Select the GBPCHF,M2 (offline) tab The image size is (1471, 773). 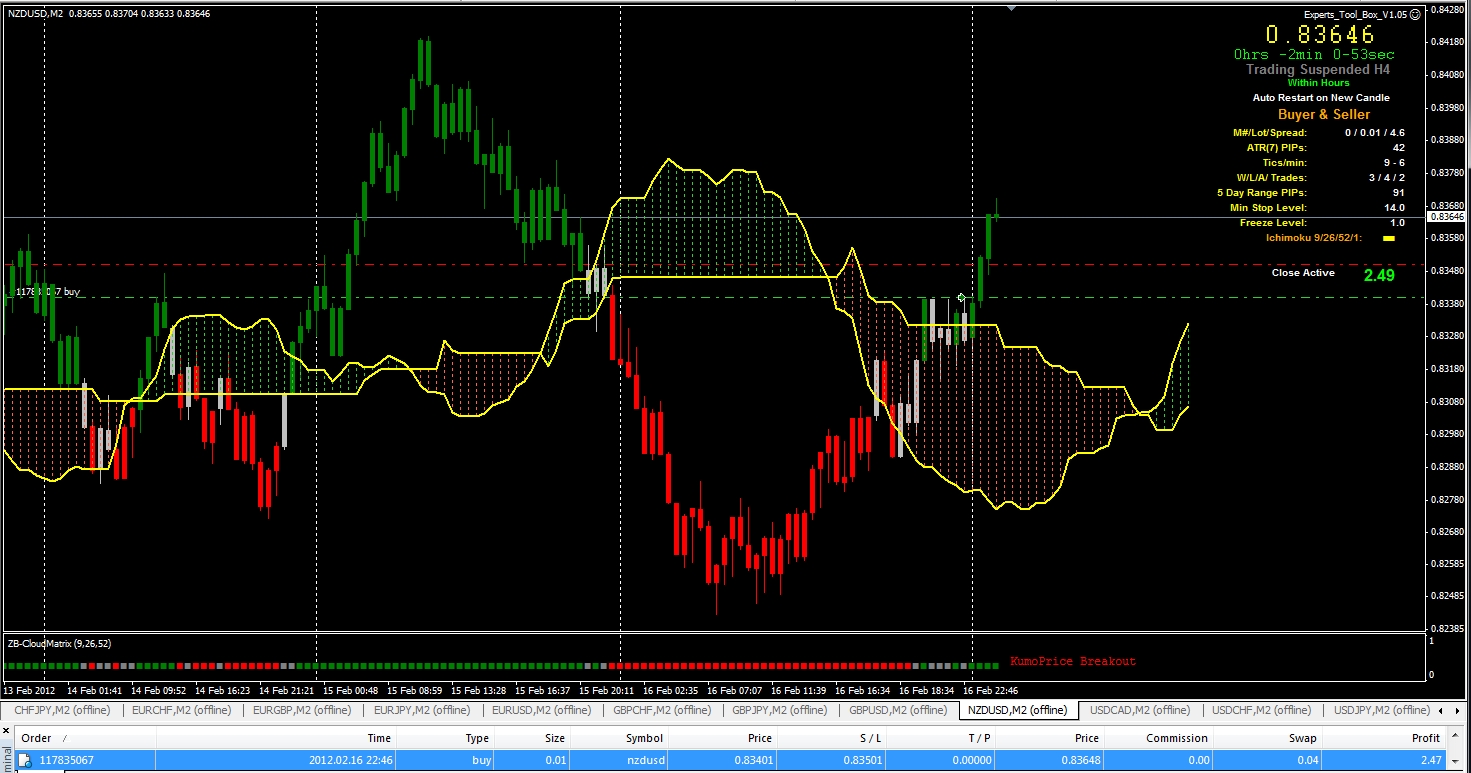pos(664,710)
